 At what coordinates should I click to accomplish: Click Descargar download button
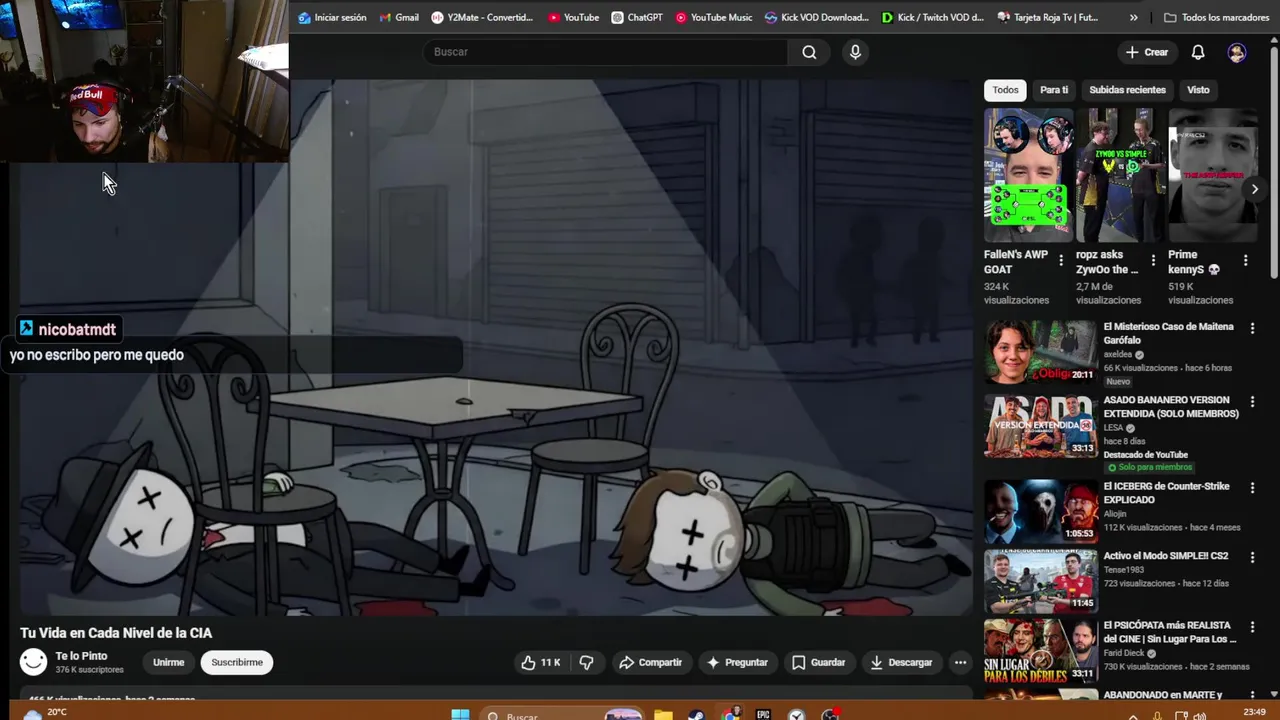(x=901, y=662)
